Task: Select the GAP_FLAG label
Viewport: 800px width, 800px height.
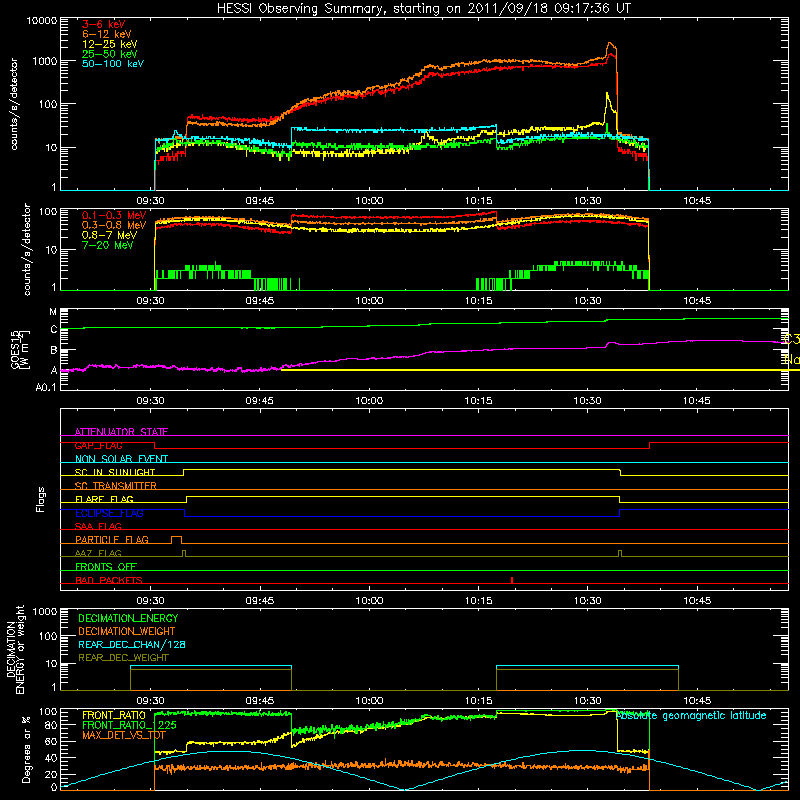Action: (98, 445)
